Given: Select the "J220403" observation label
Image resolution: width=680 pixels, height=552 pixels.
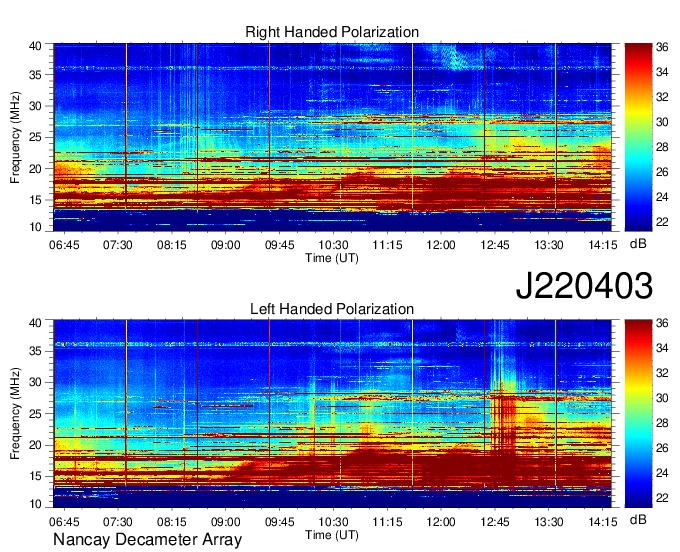Looking at the screenshot, I should (584, 286).
